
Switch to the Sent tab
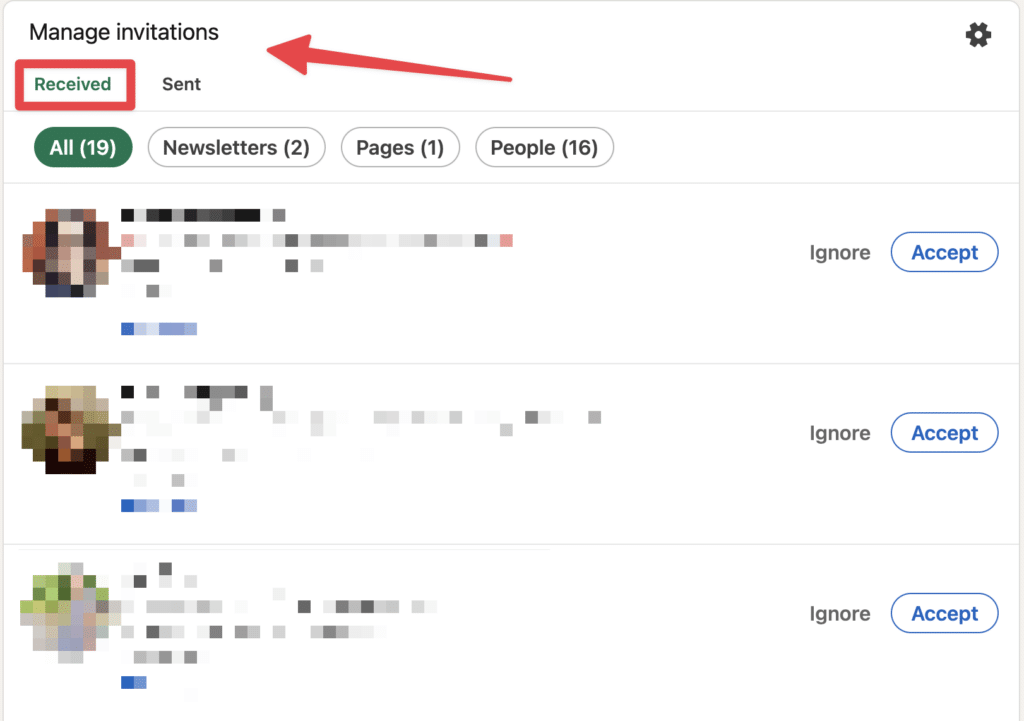coord(181,84)
